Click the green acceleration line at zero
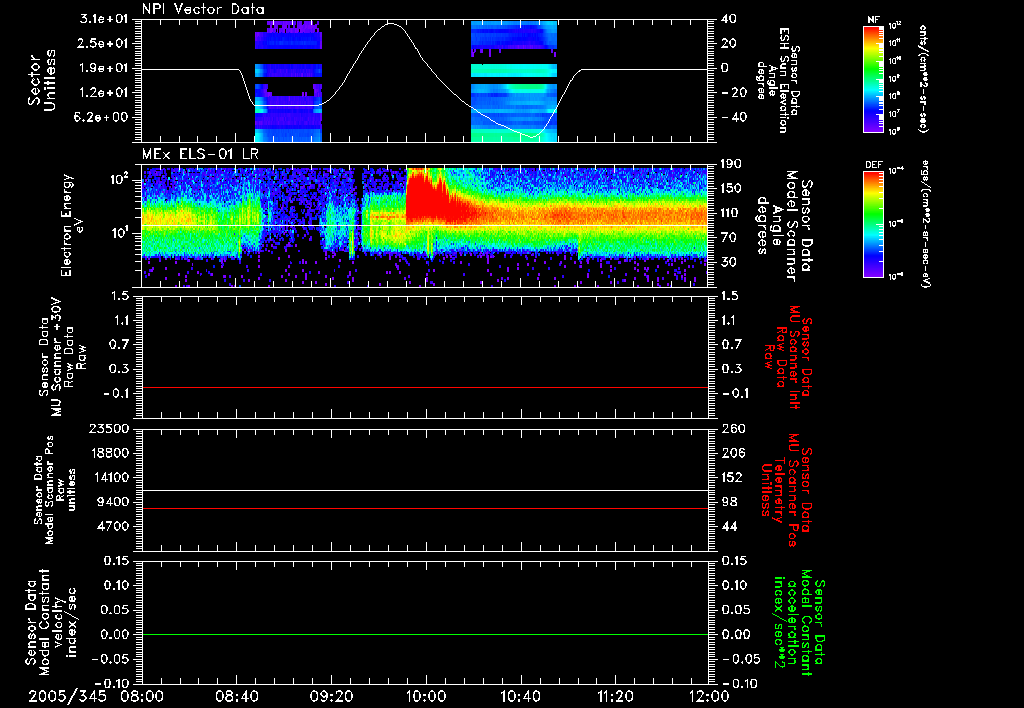Screen dimensions: 1024x708 [425, 634]
